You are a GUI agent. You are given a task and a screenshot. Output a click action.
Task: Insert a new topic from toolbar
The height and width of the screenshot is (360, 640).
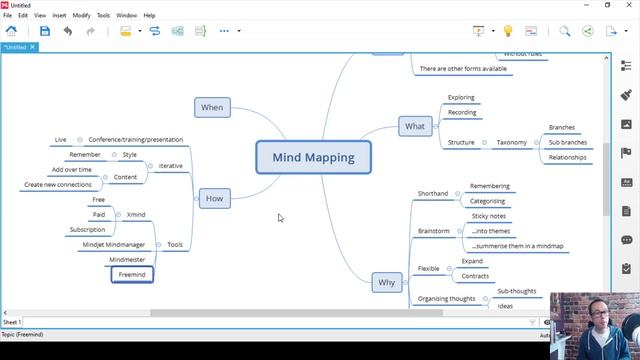pos(126,31)
